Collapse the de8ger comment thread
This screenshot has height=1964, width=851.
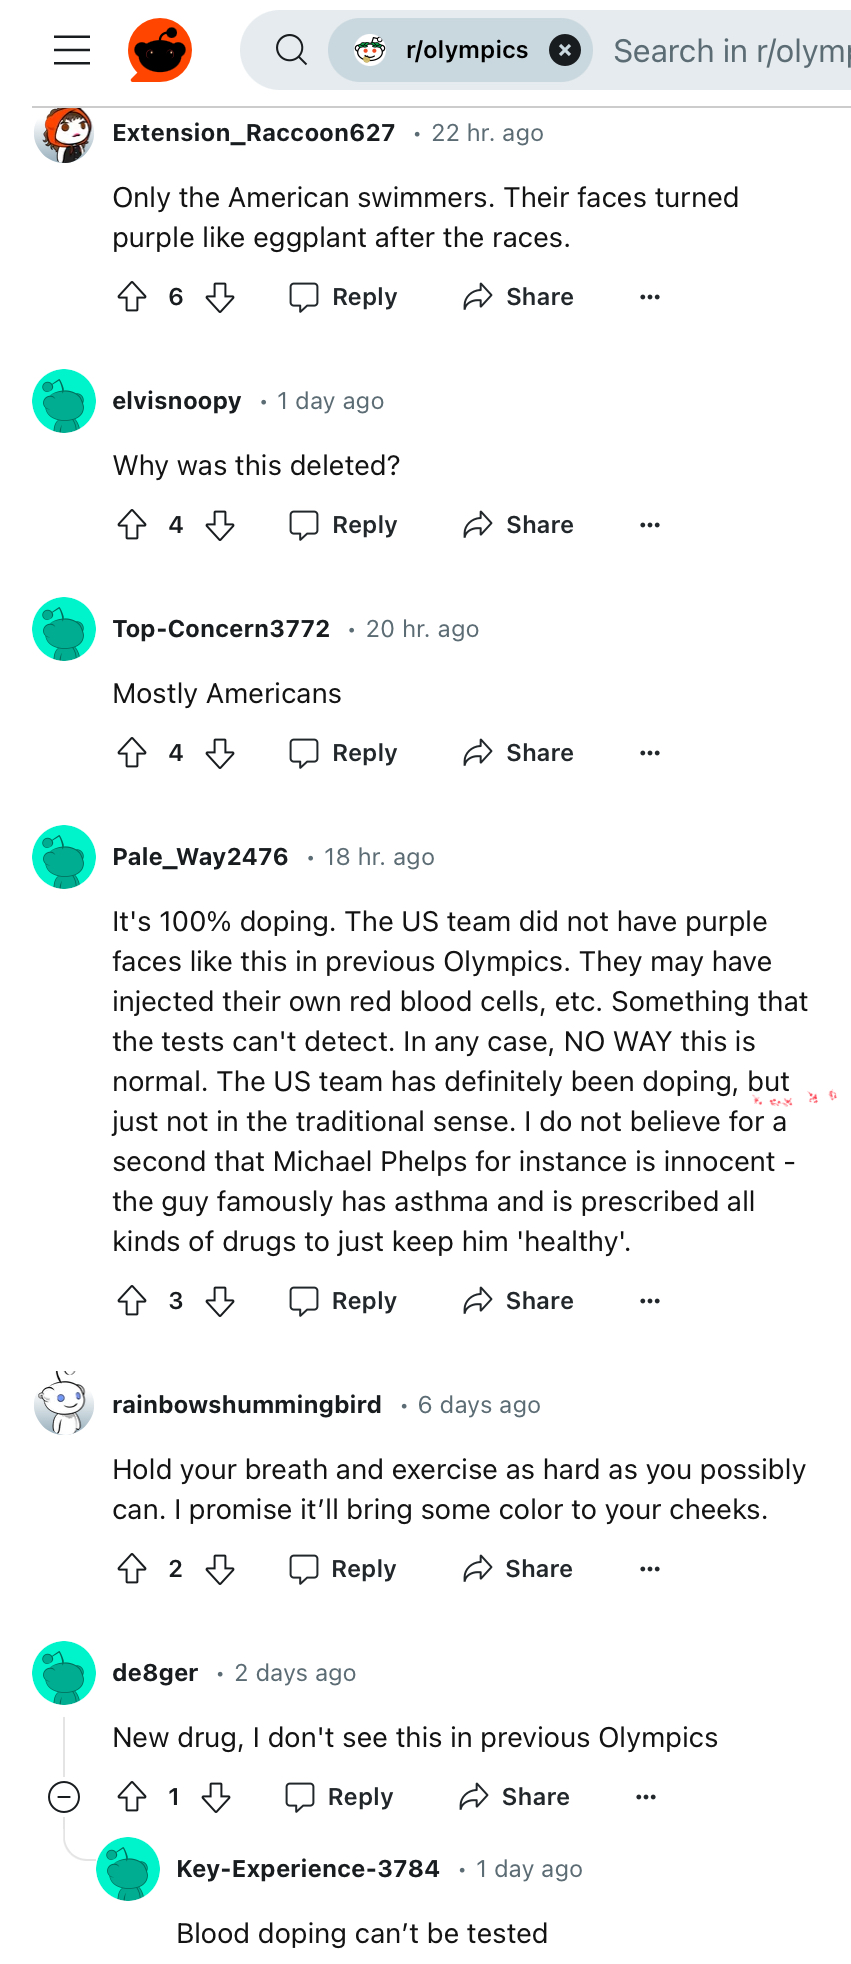[x=64, y=1797]
